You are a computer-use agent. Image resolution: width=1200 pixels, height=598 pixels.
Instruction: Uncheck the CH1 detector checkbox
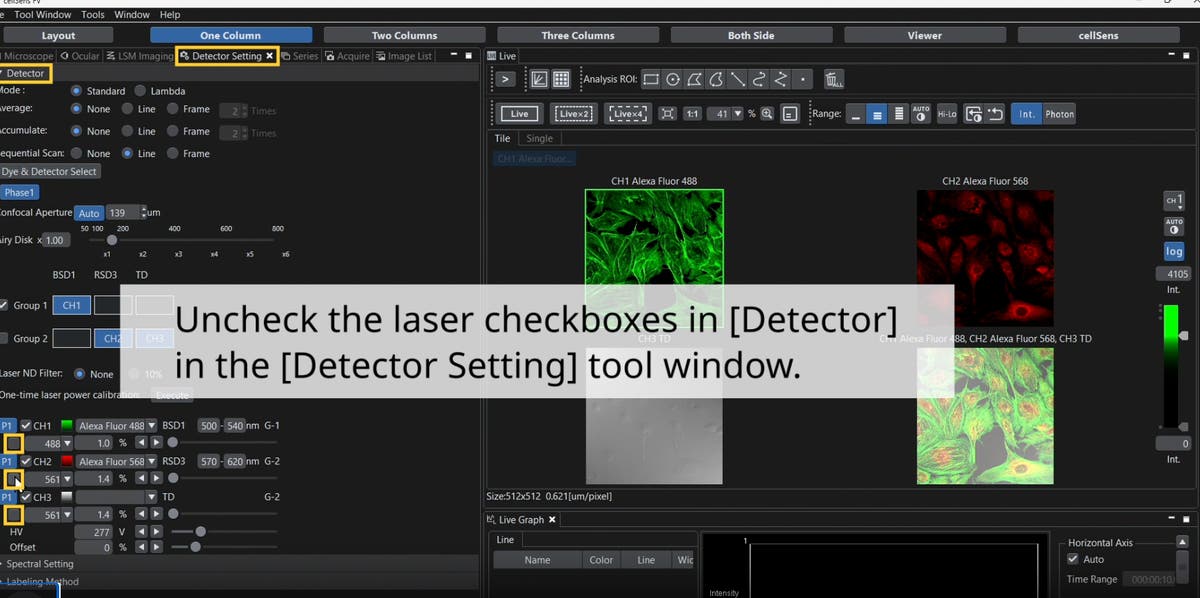coord(26,425)
